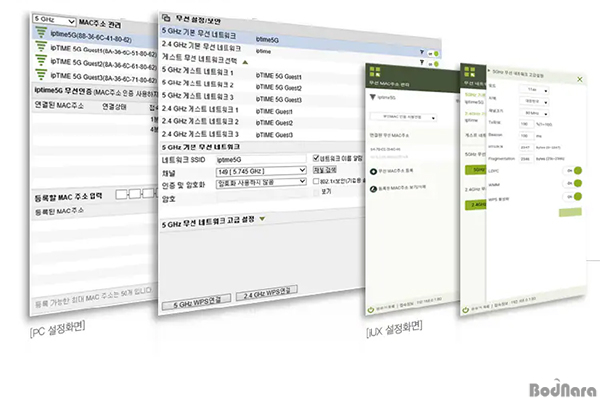
Task: Toggle the 네트워크 이름 알림 checkbox
Action: [x=316, y=158]
